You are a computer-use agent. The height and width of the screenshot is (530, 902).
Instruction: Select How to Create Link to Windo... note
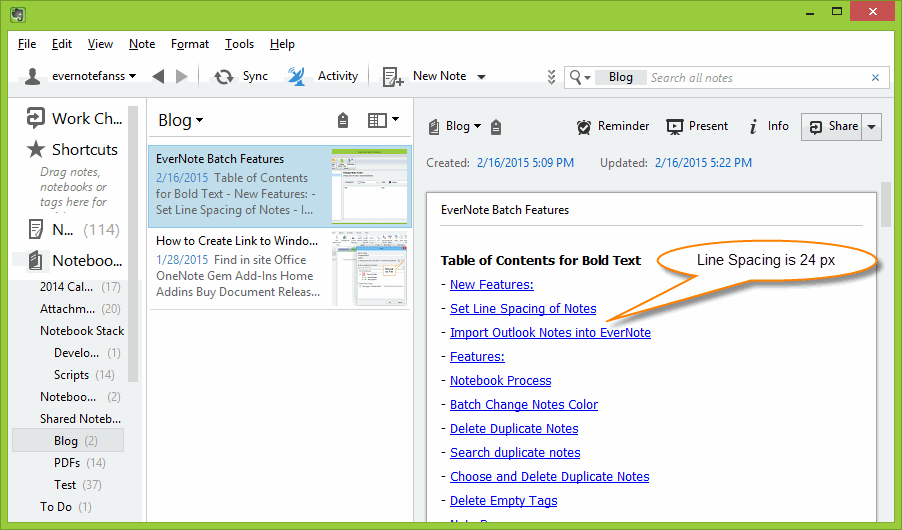tap(280, 269)
